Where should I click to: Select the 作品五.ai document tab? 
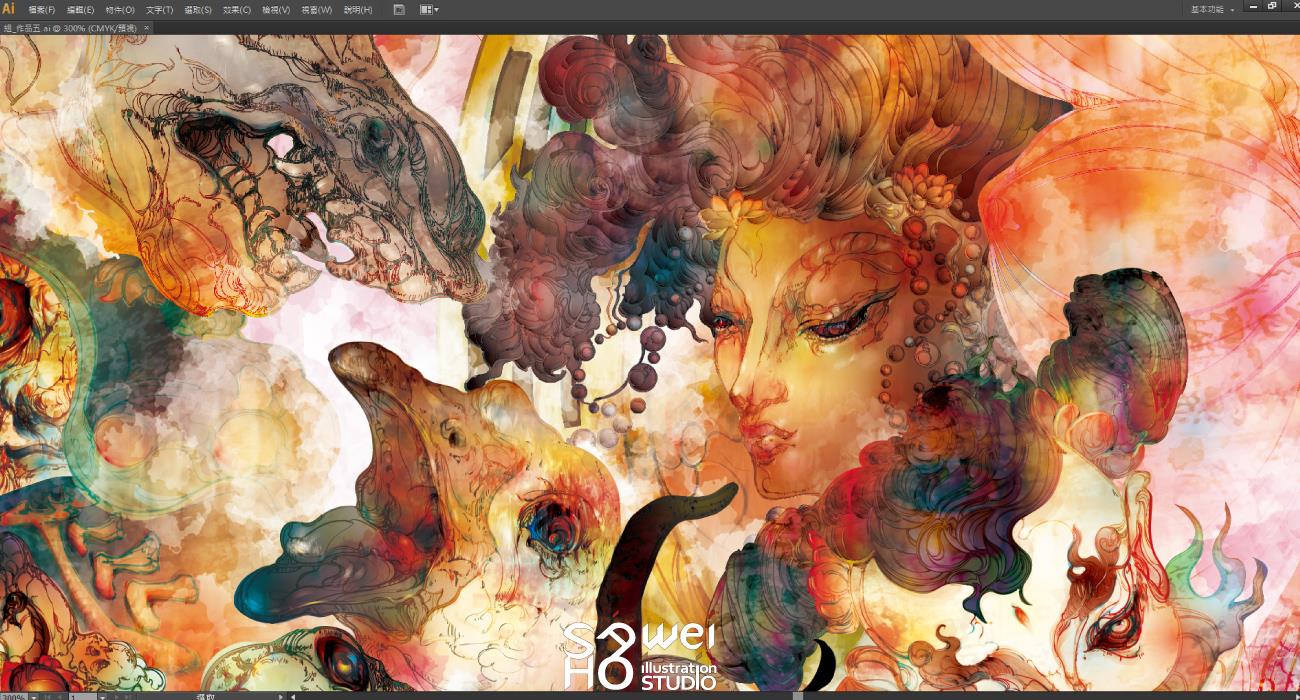tap(70, 28)
